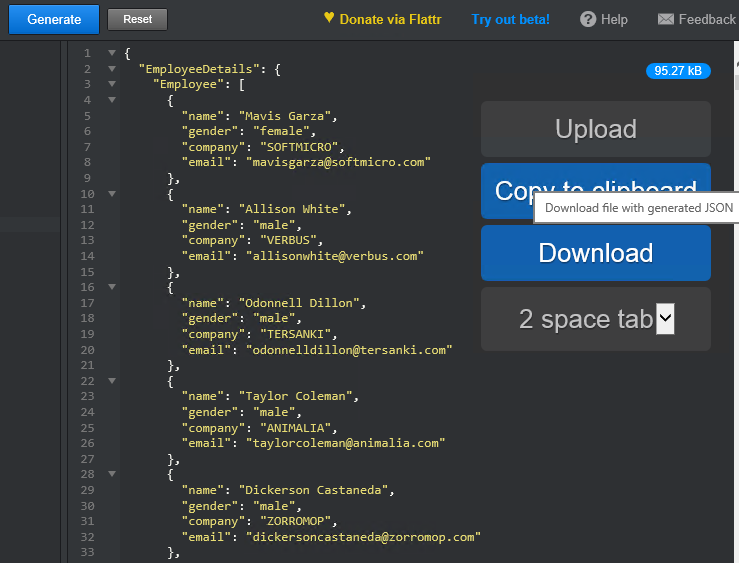The height and width of the screenshot is (563, 739).
Task: Click the "EmployeeDetails" key on line 2
Action: point(199,69)
